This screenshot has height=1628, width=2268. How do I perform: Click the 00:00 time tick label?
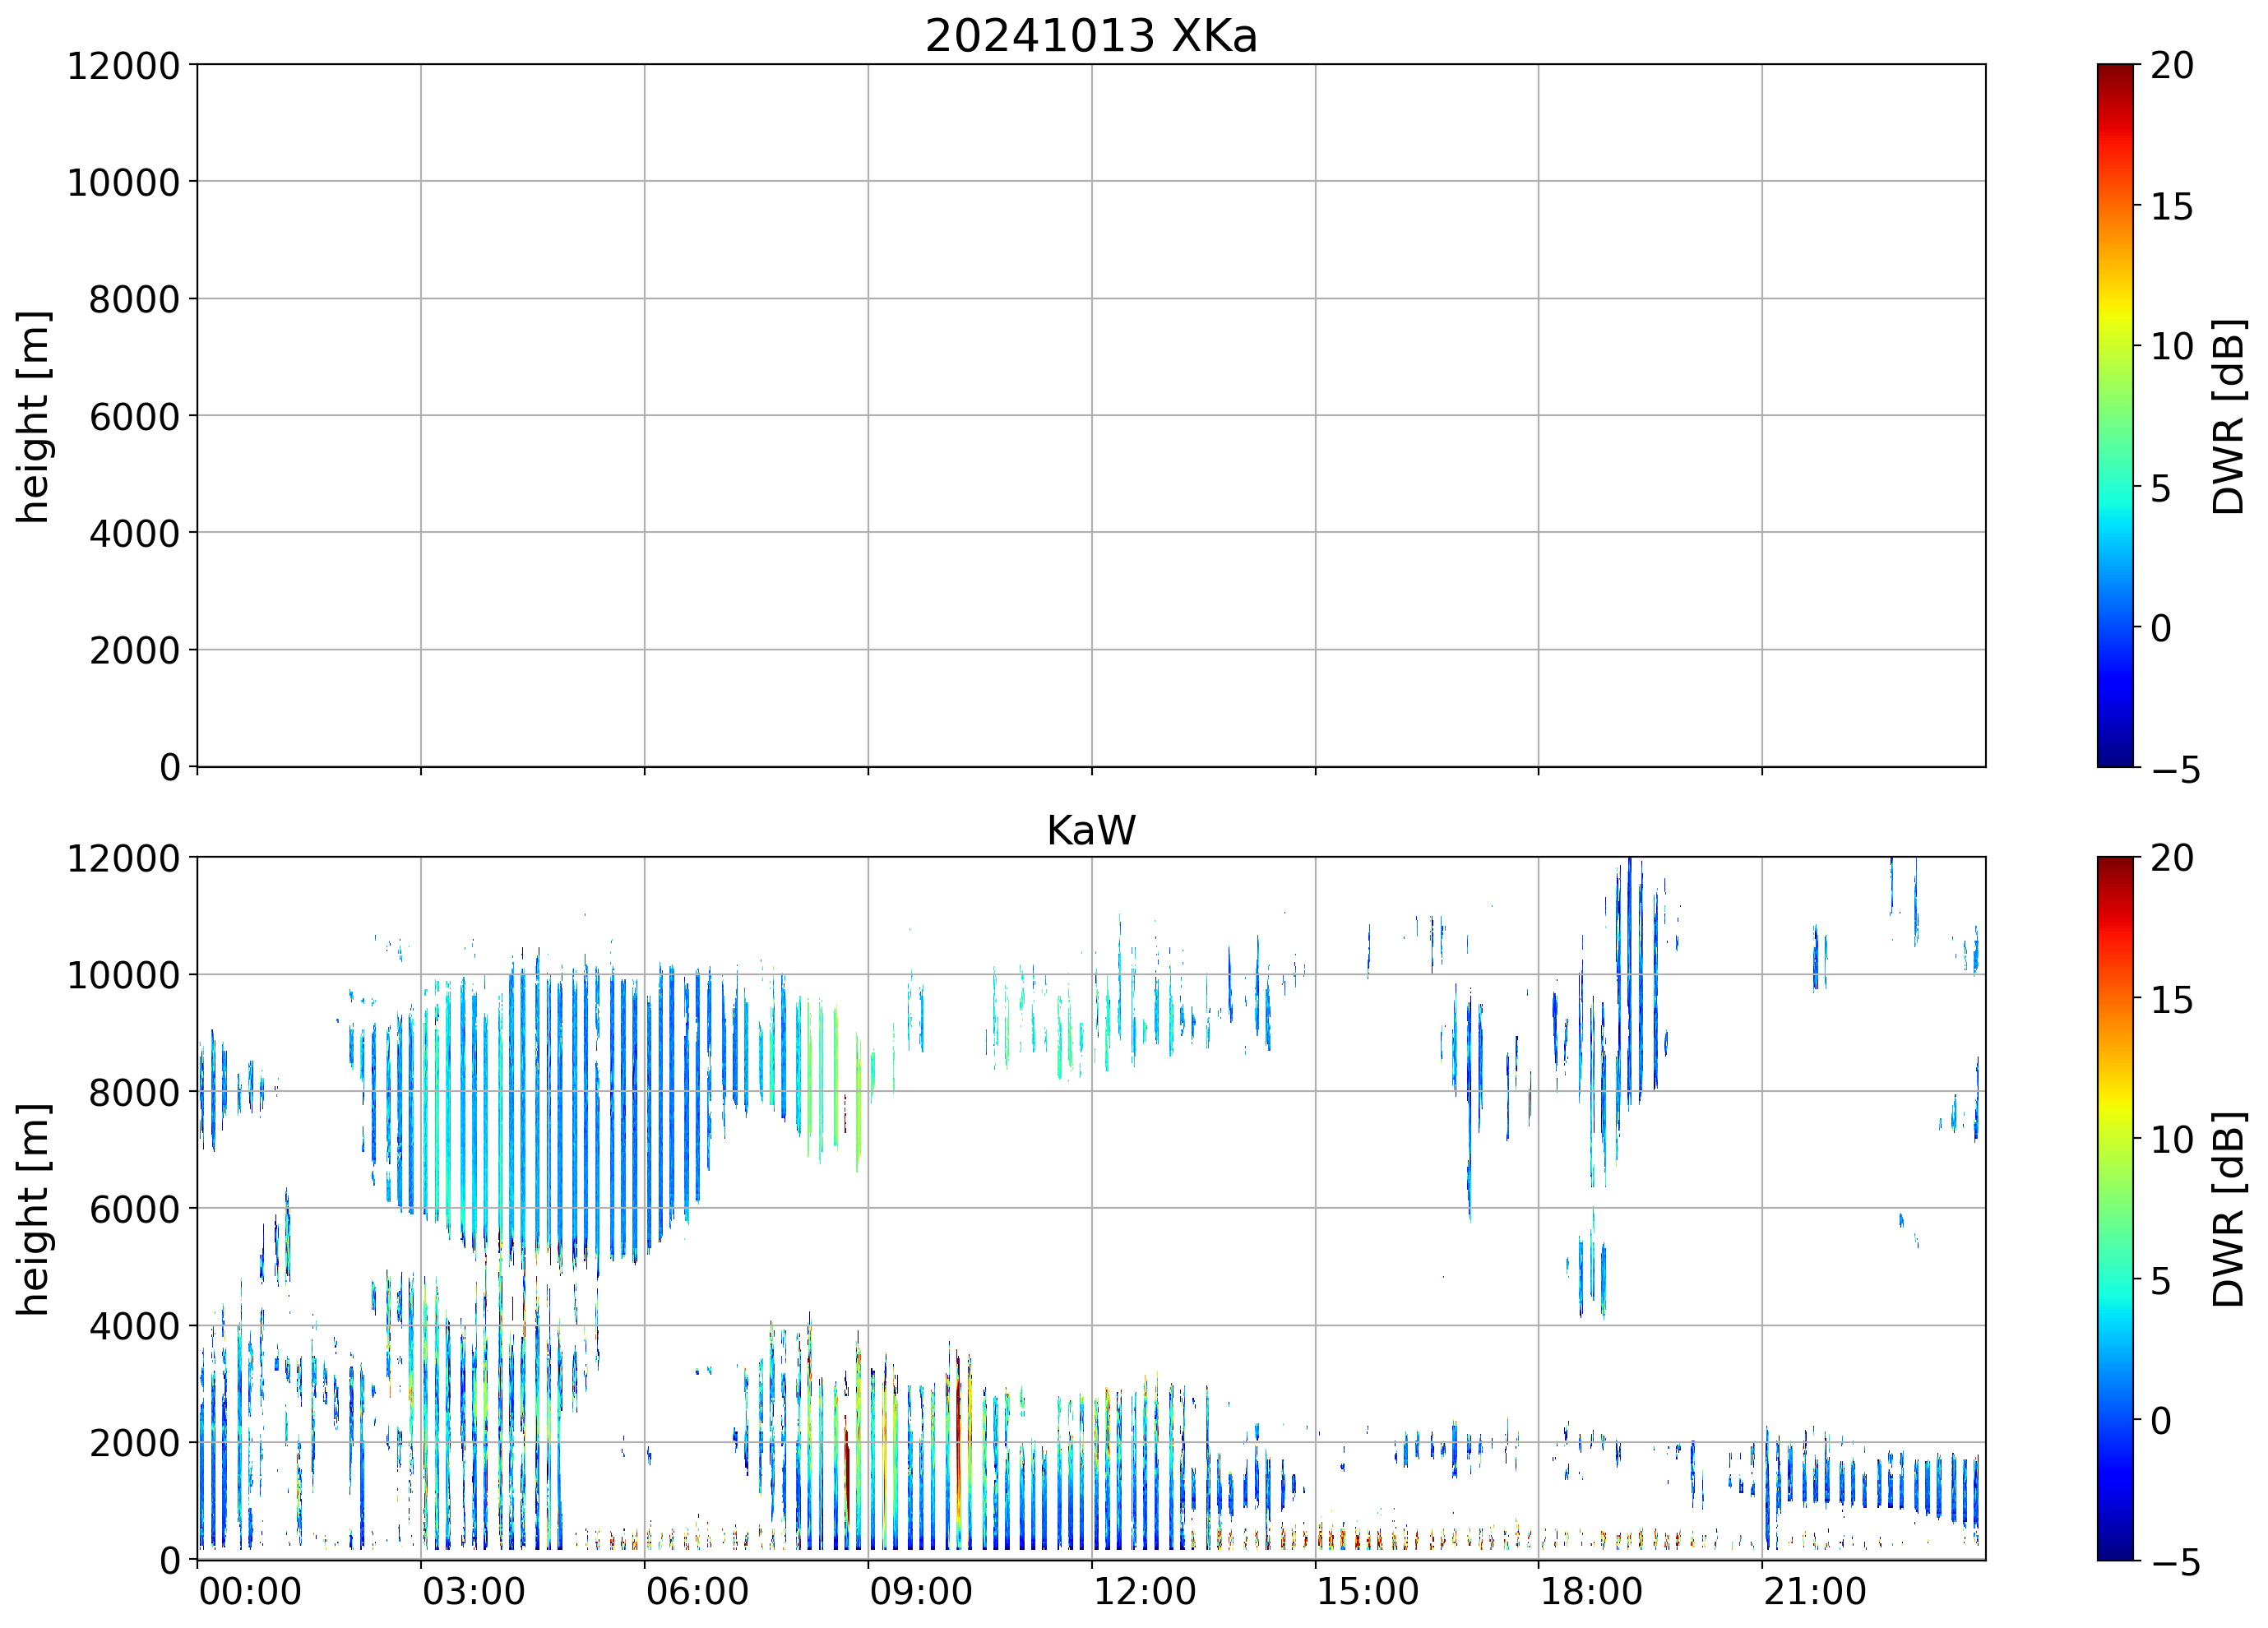pyautogui.click(x=250, y=1592)
